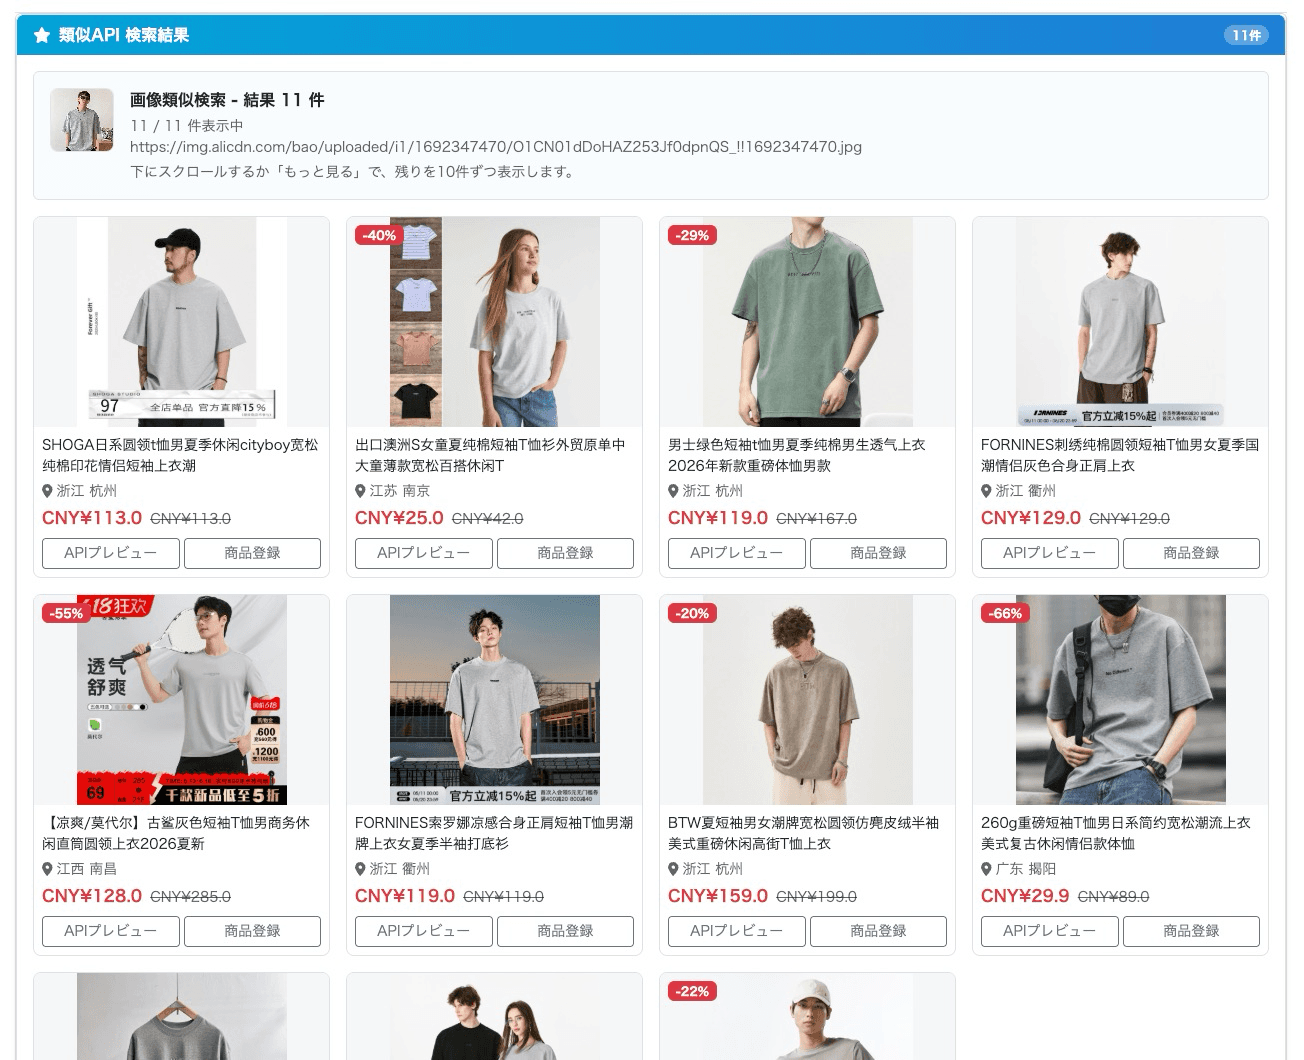Image resolution: width=1304 pixels, height=1060 pixels.
Task: Open APIプレビュー for FORNINES索罗娜凉感 item
Action: click(x=424, y=931)
